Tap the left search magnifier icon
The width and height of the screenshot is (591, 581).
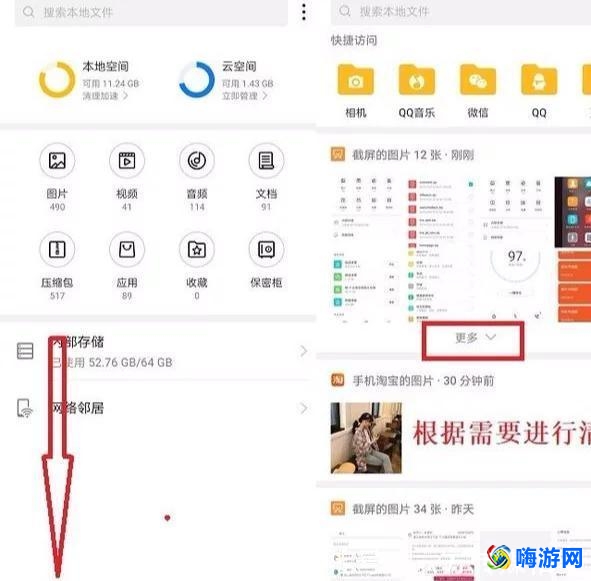28,12
